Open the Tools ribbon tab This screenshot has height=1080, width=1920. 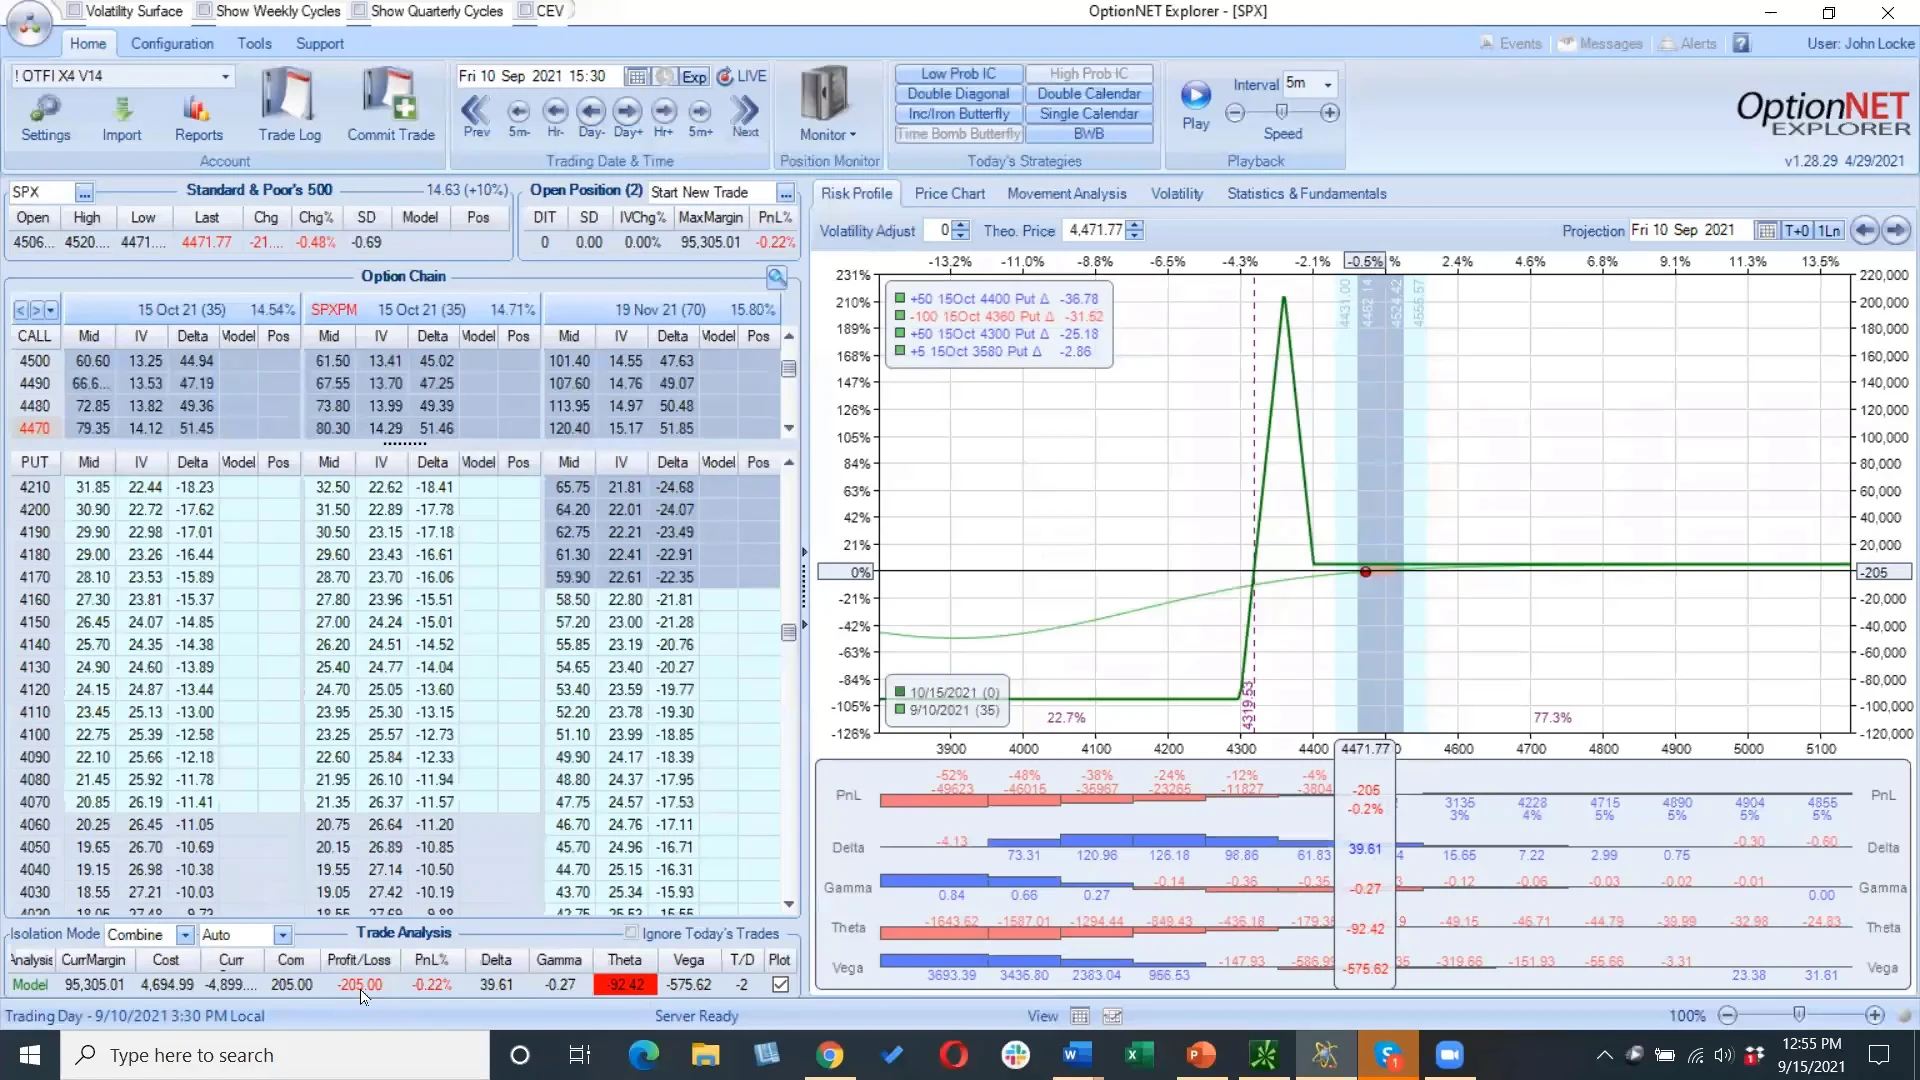pos(254,44)
